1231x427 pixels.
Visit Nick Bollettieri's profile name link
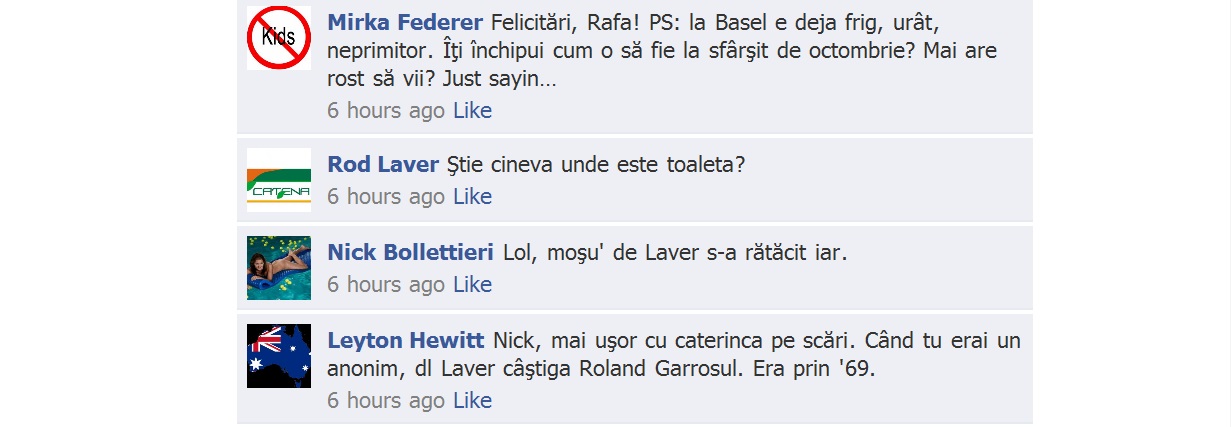[411, 252]
